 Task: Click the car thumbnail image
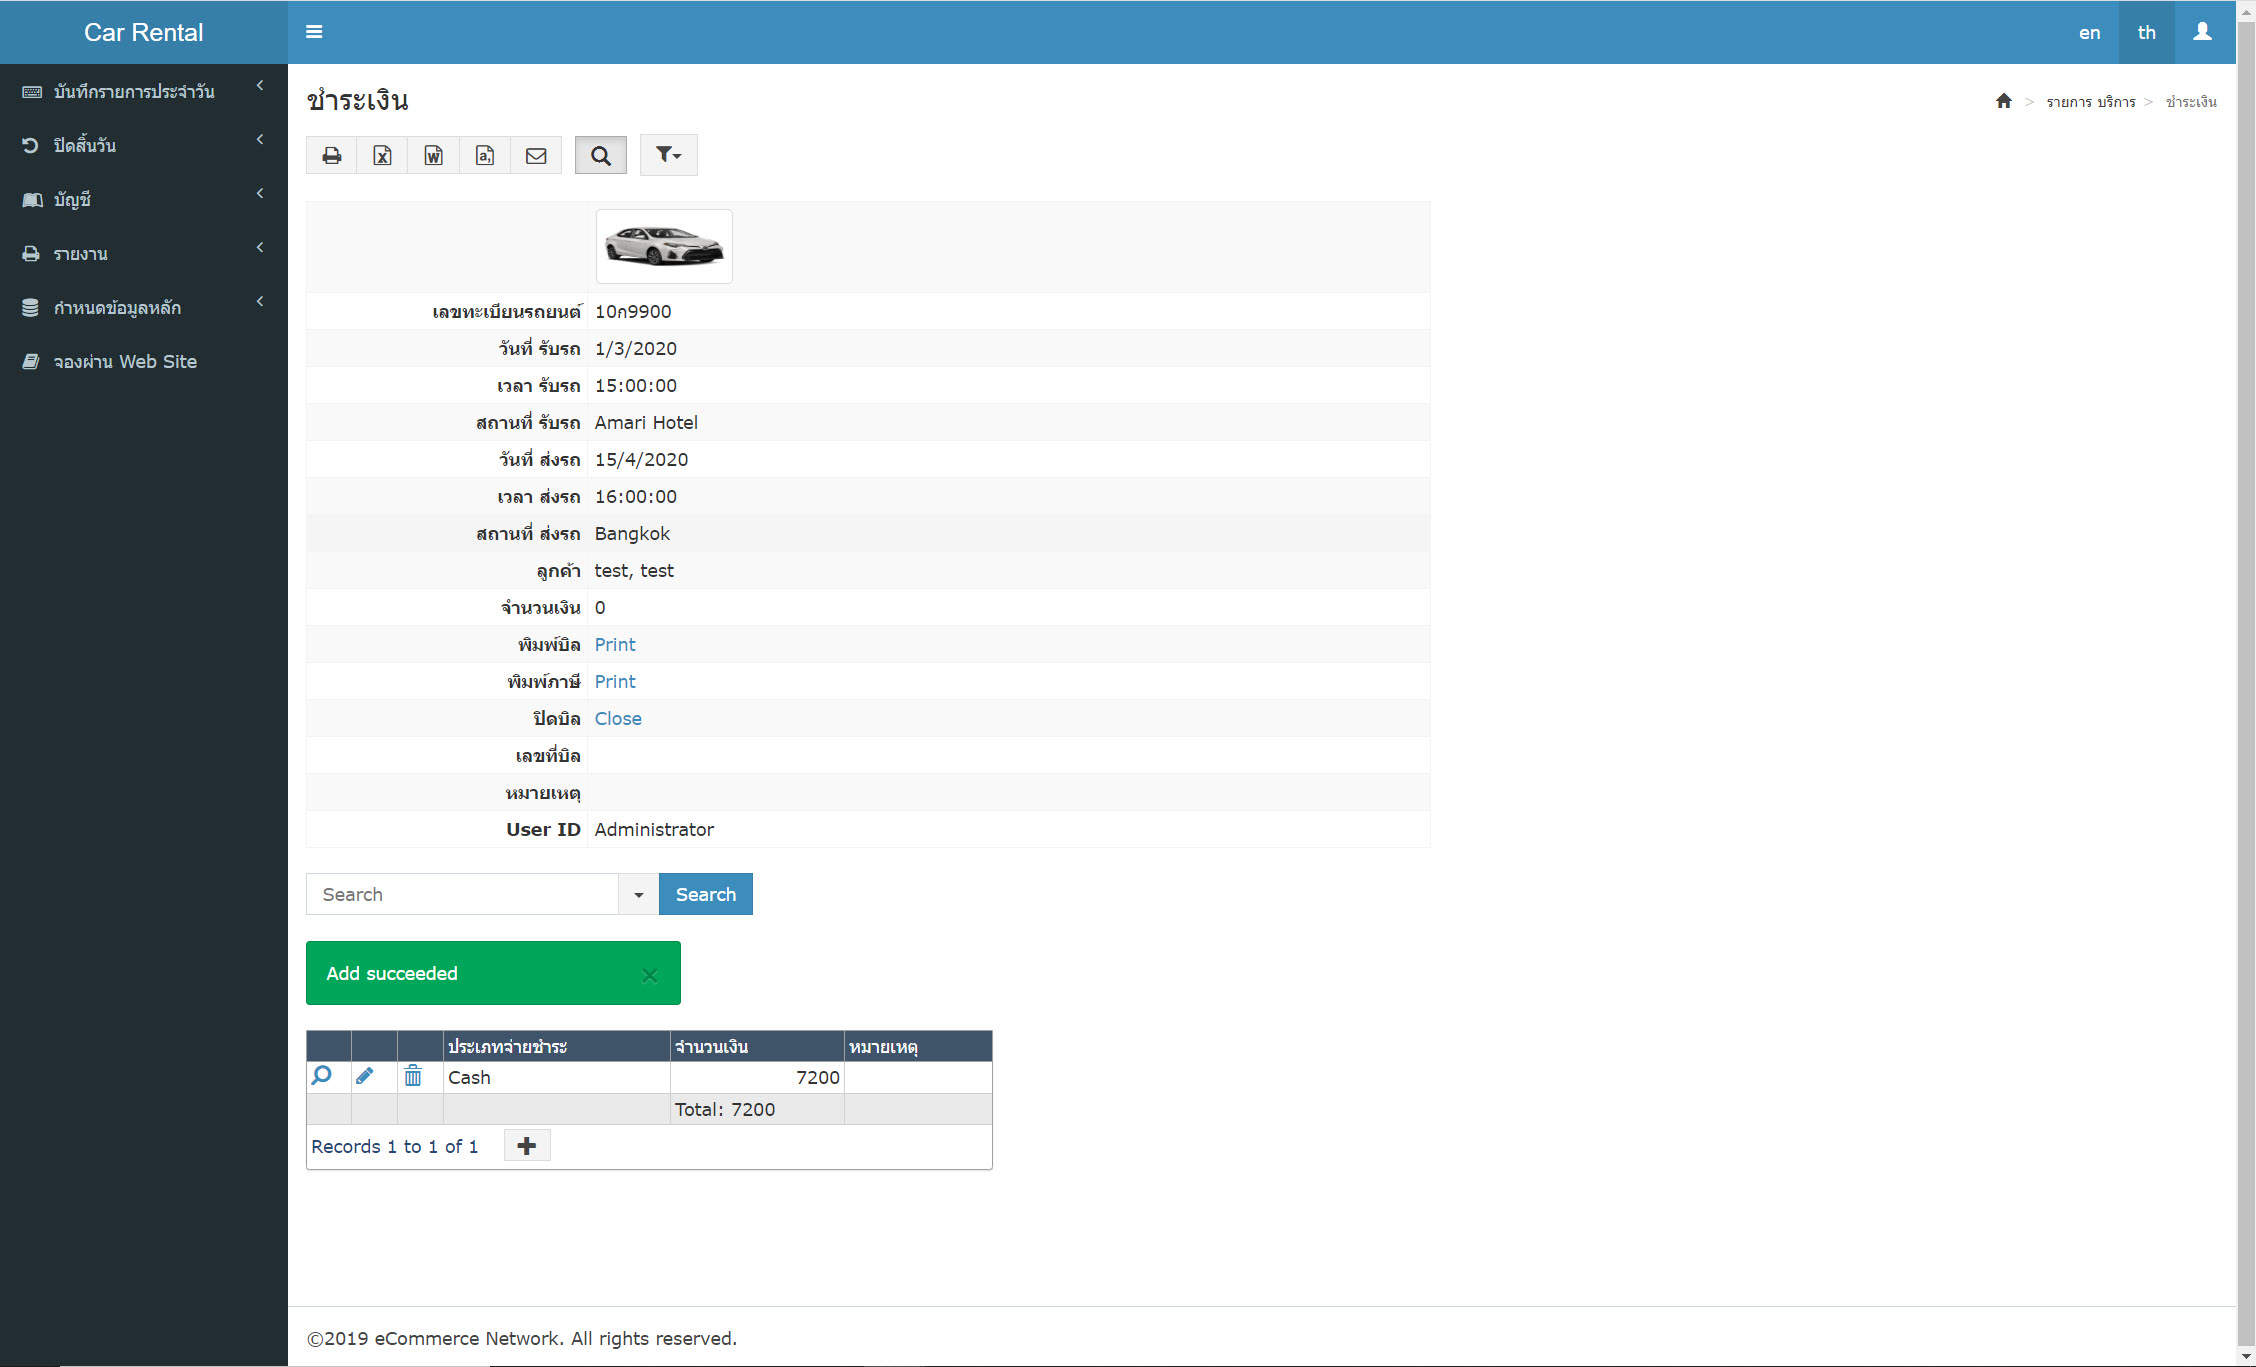664,246
